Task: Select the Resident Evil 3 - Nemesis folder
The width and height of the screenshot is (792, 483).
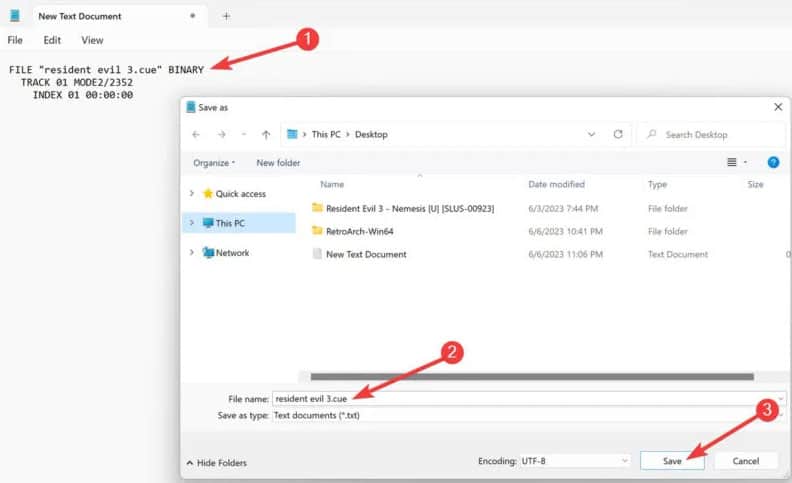Action: click(410, 208)
